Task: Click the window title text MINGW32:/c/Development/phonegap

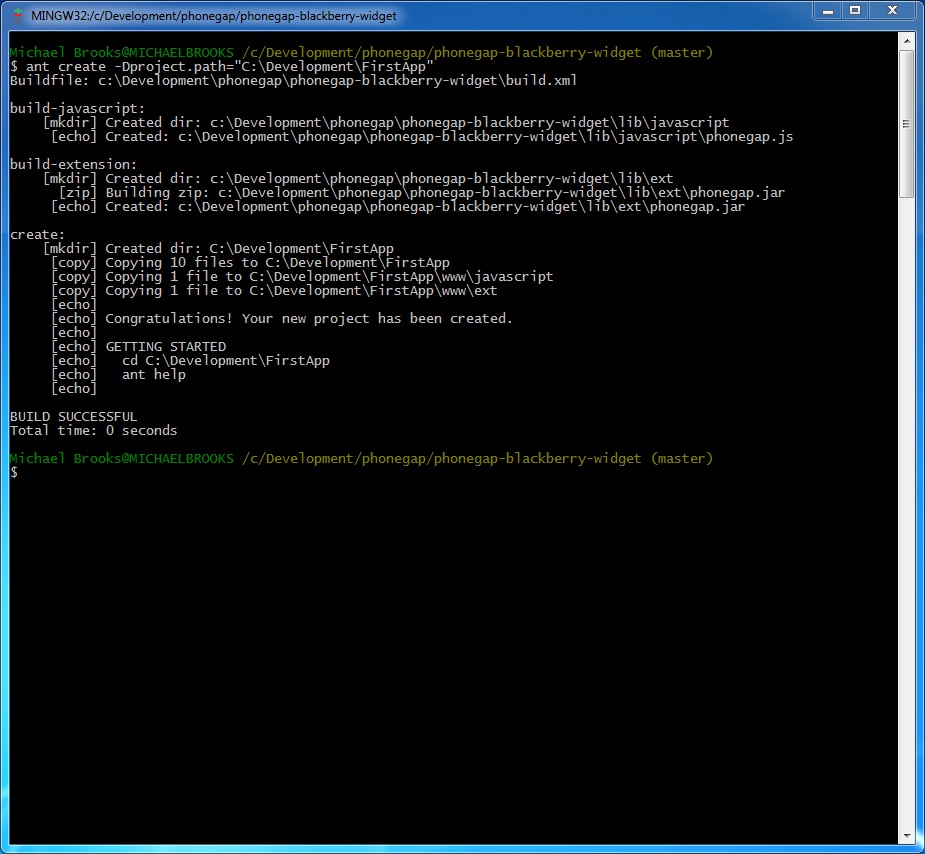Action: (214, 16)
